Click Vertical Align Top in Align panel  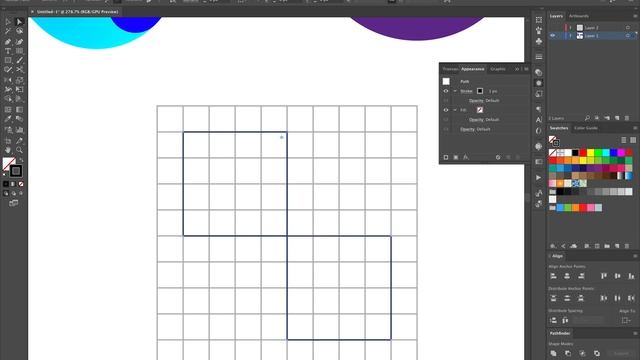(x=604, y=276)
